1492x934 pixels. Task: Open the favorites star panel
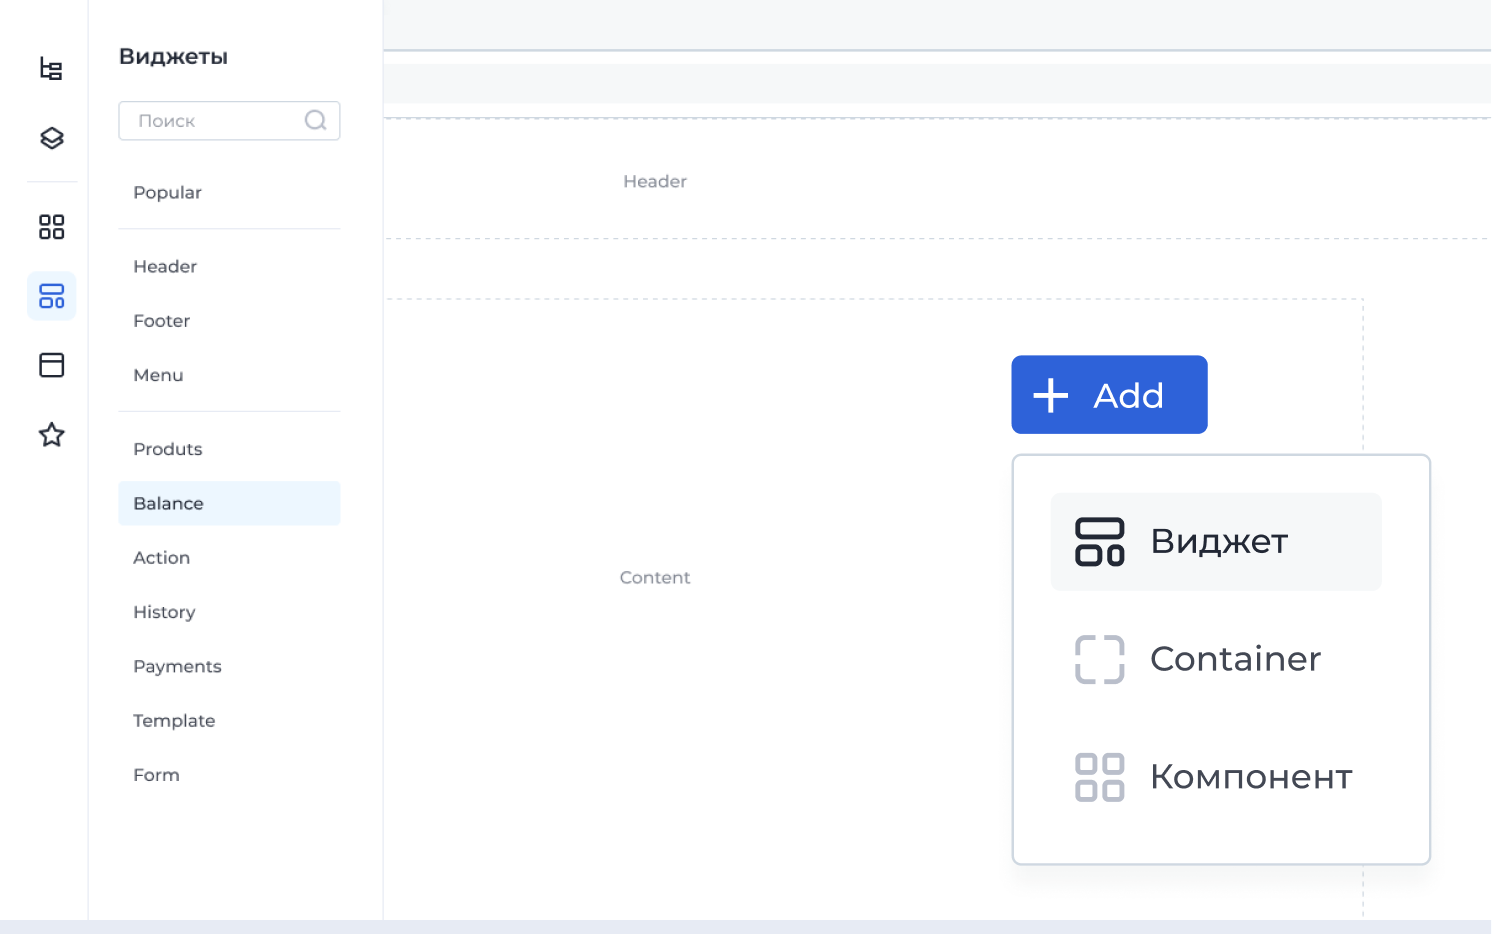pyautogui.click(x=51, y=435)
